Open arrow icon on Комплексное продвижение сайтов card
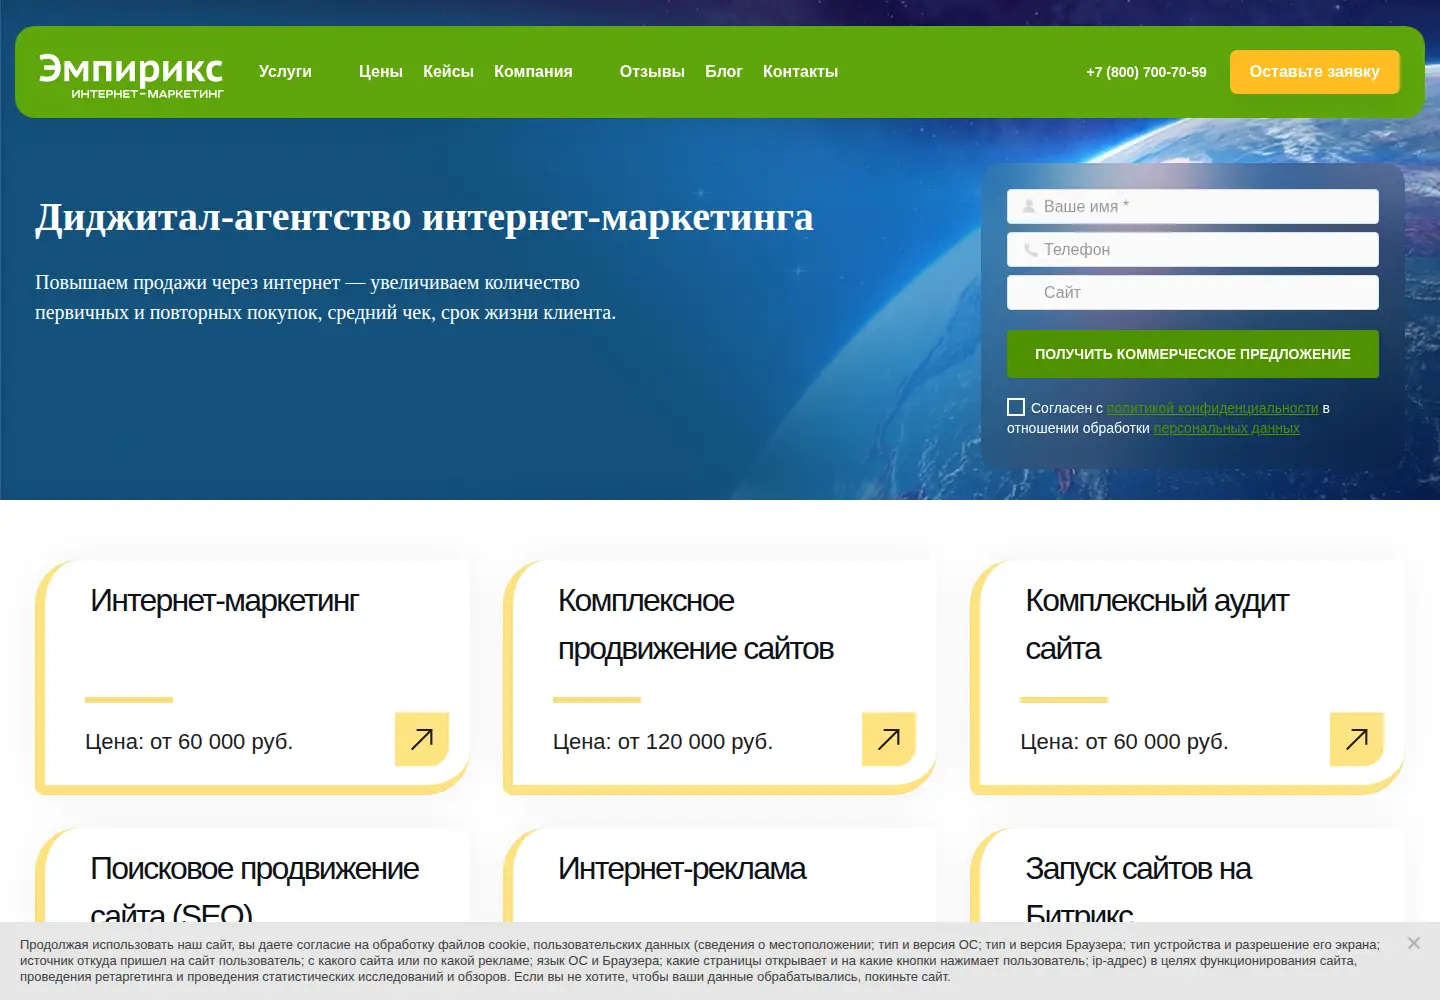This screenshot has width=1440, height=1000. (889, 739)
